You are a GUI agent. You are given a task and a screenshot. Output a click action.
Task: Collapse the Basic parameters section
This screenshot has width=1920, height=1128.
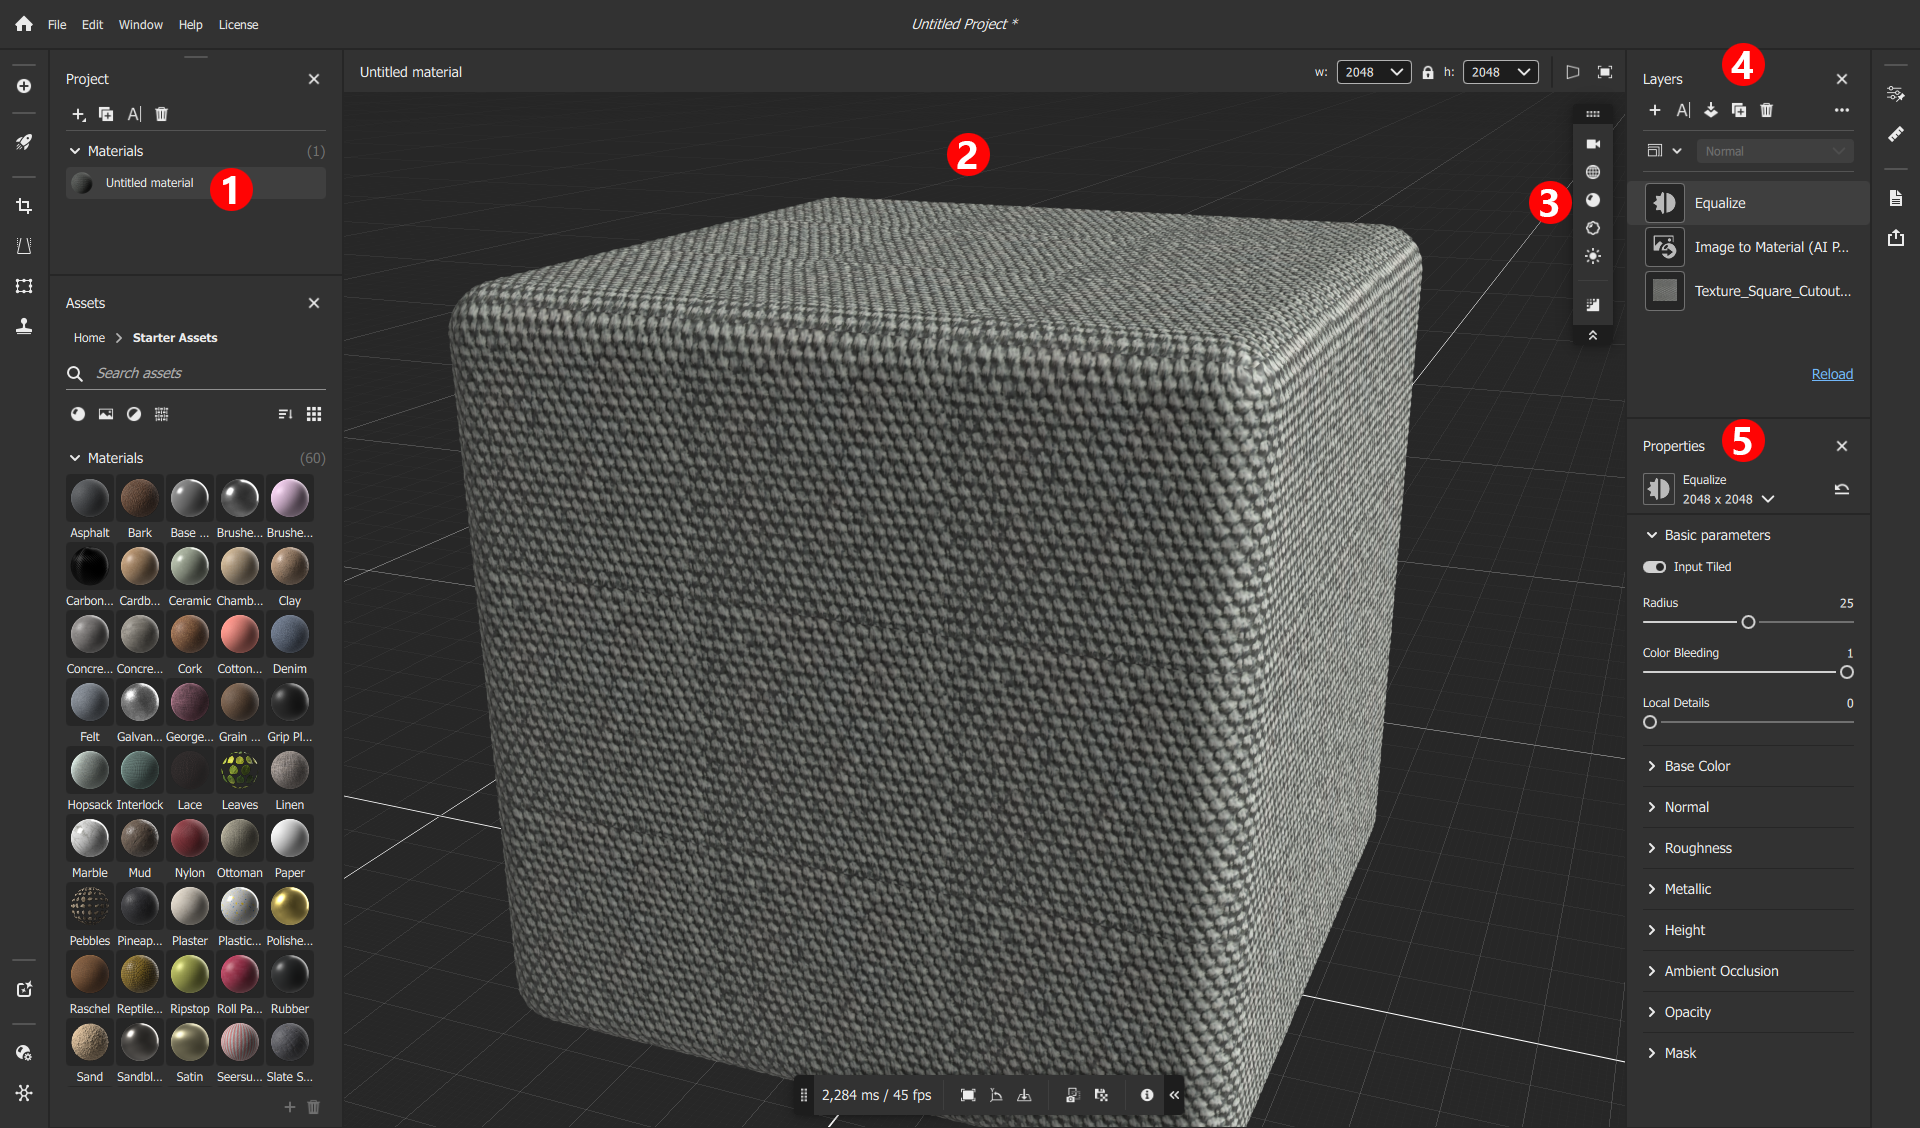[1652, 535]
